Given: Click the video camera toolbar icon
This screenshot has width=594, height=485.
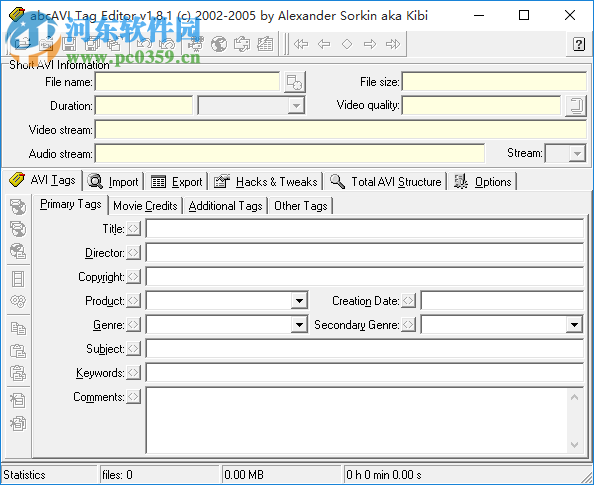Looking at the screenshot, I should 196,44.
